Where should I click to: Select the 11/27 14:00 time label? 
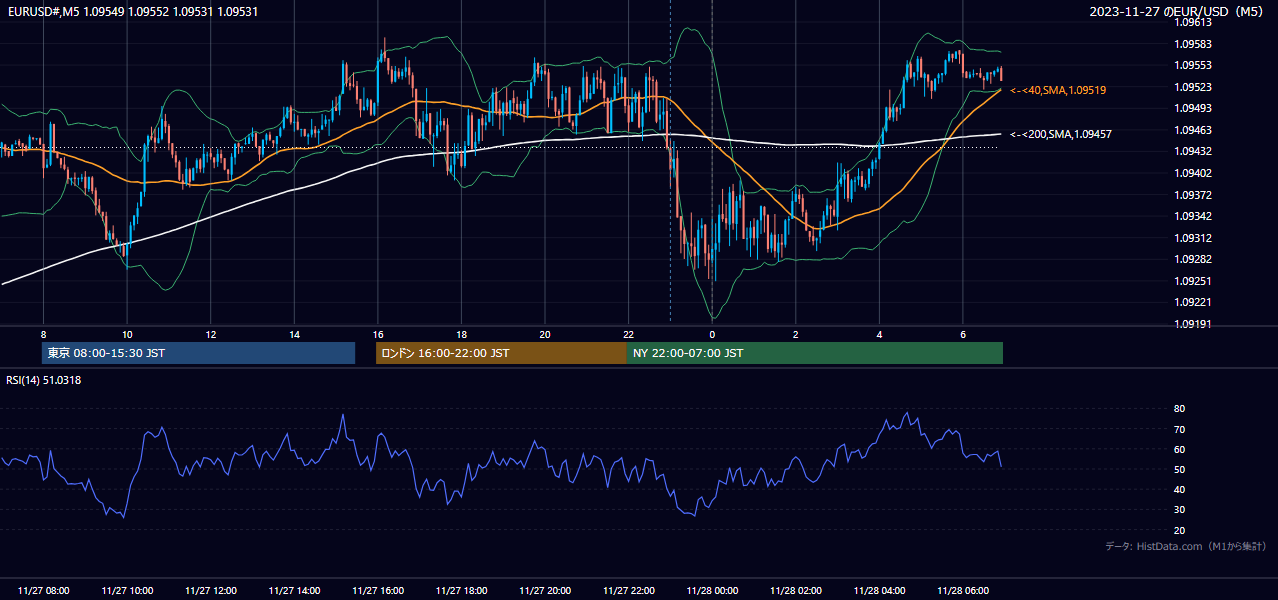pyautogui.click(x=294, y=591)
